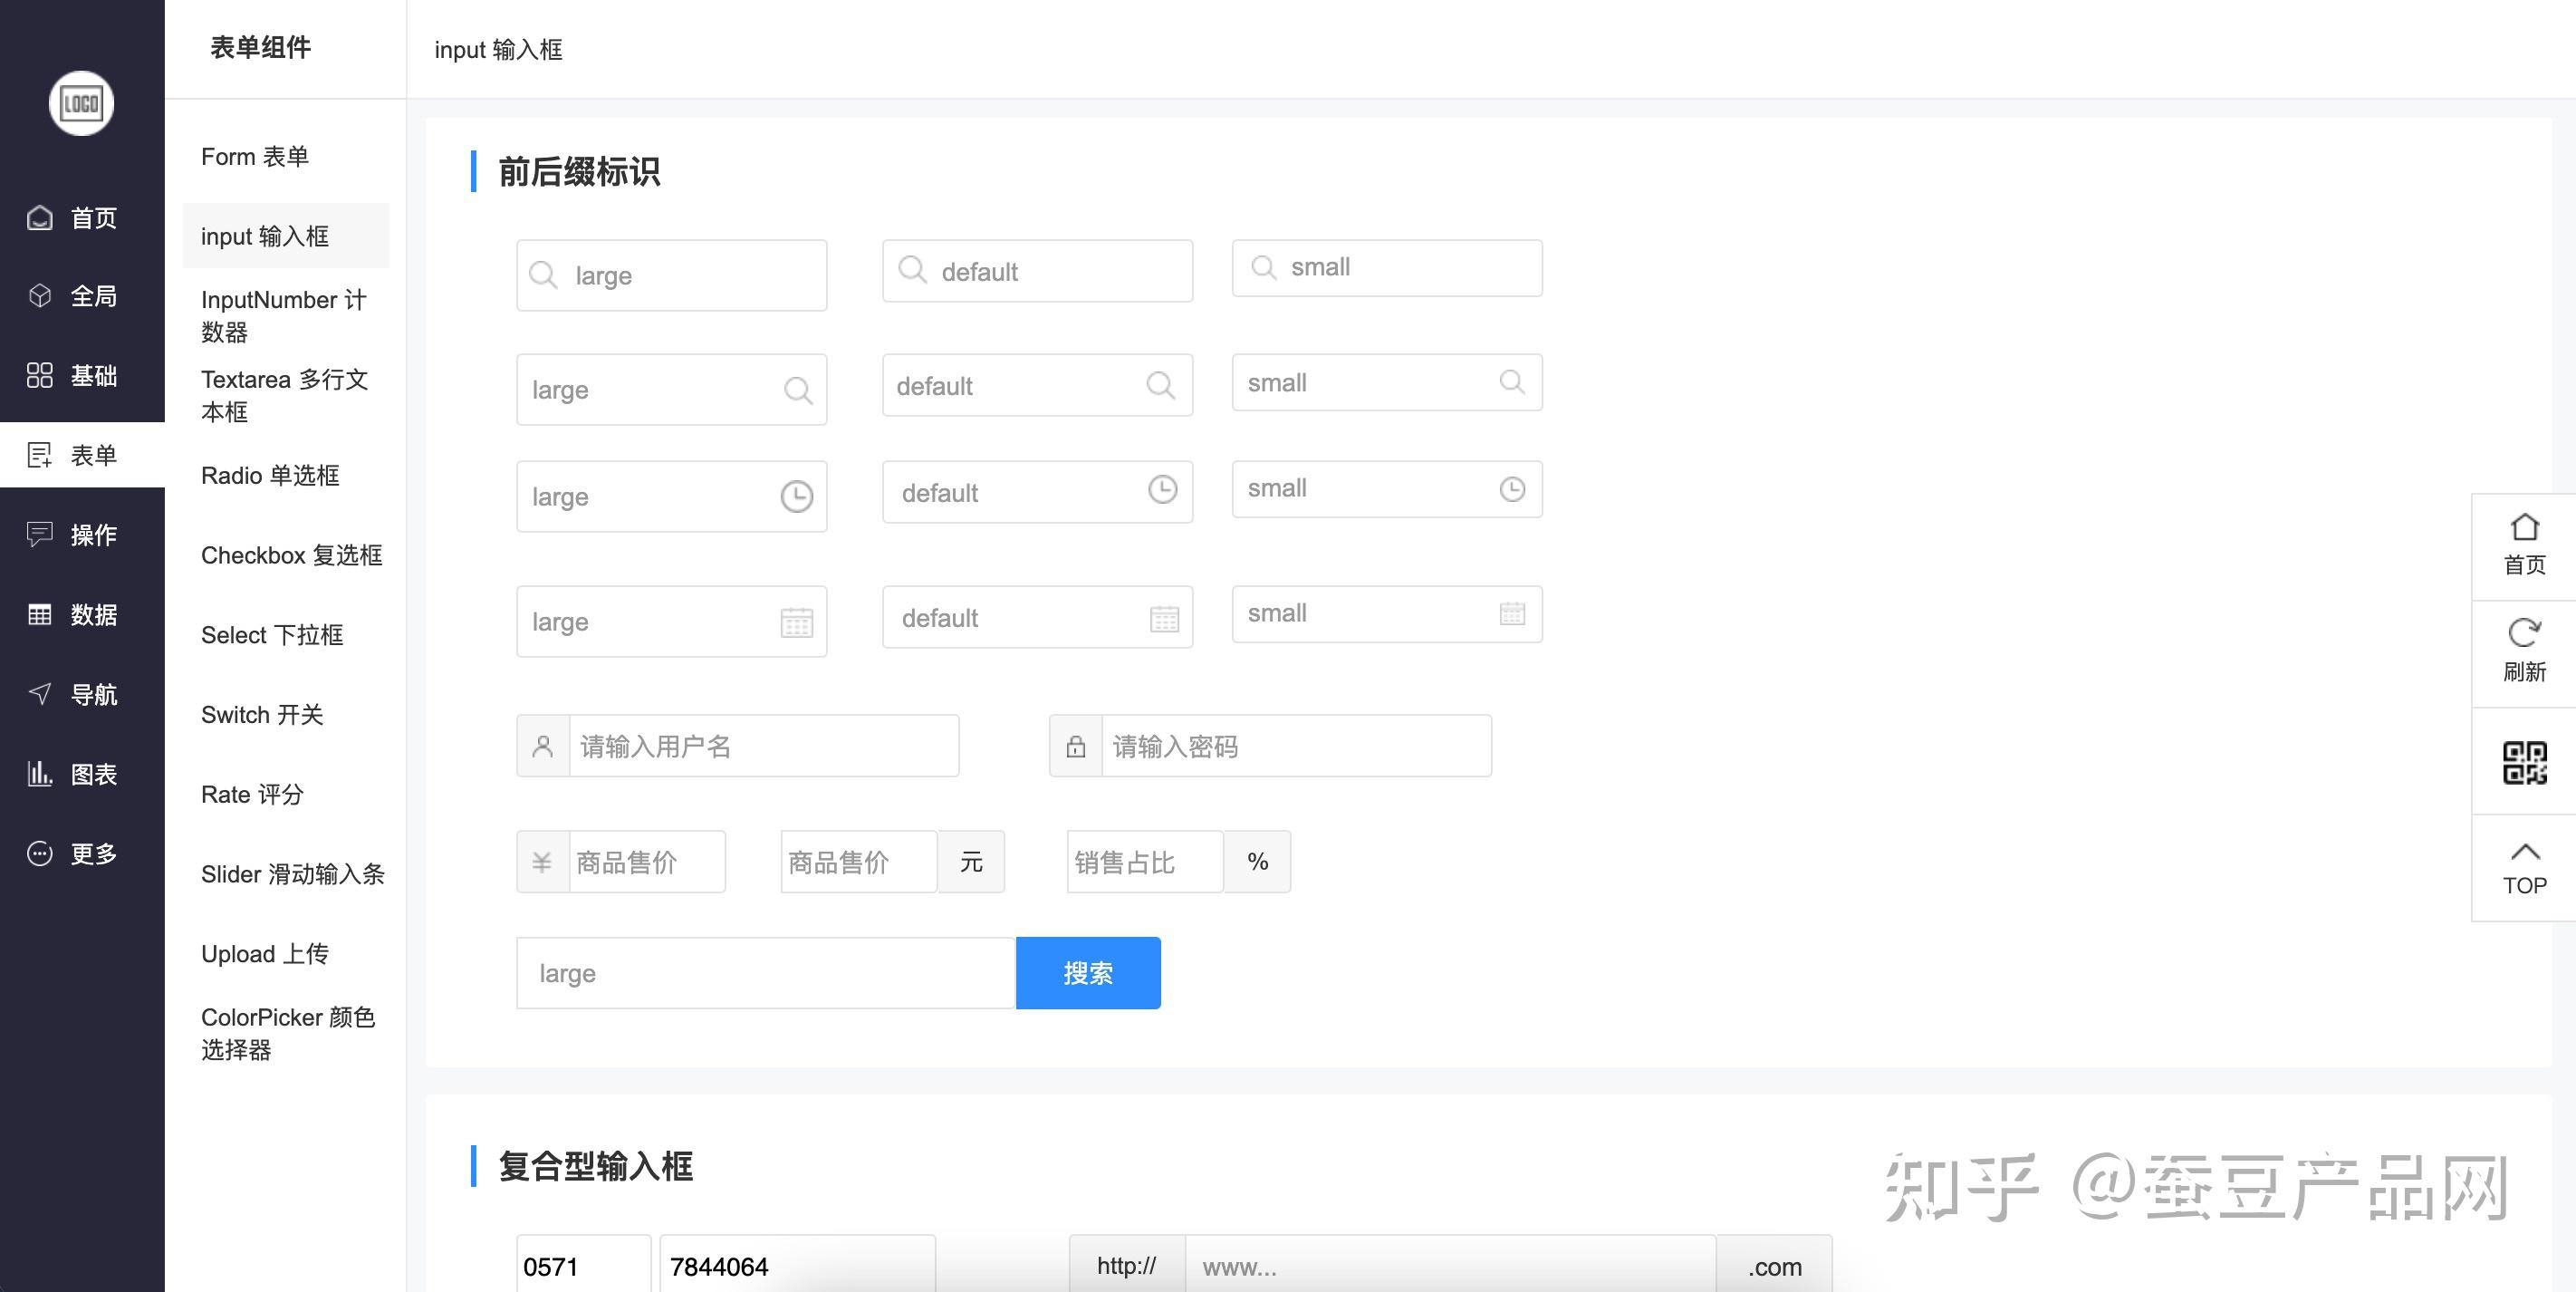Click the 基础 grid icon in the sidebar
The width and height of the screenshot is (2576, 1292).
[x=39, y=376]
